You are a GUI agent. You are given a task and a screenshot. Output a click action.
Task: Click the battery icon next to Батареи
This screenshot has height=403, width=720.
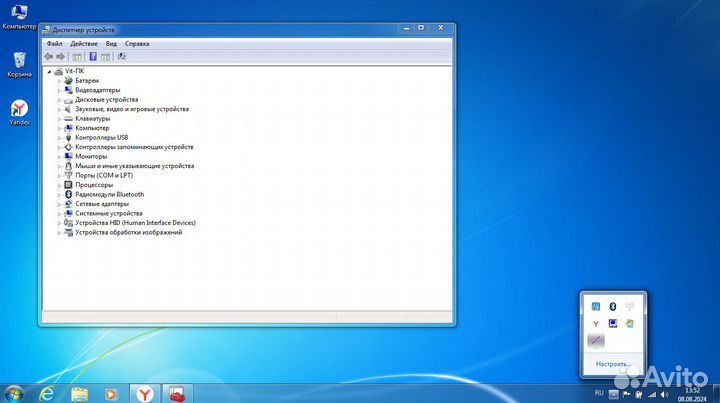(x=68, y=81)
